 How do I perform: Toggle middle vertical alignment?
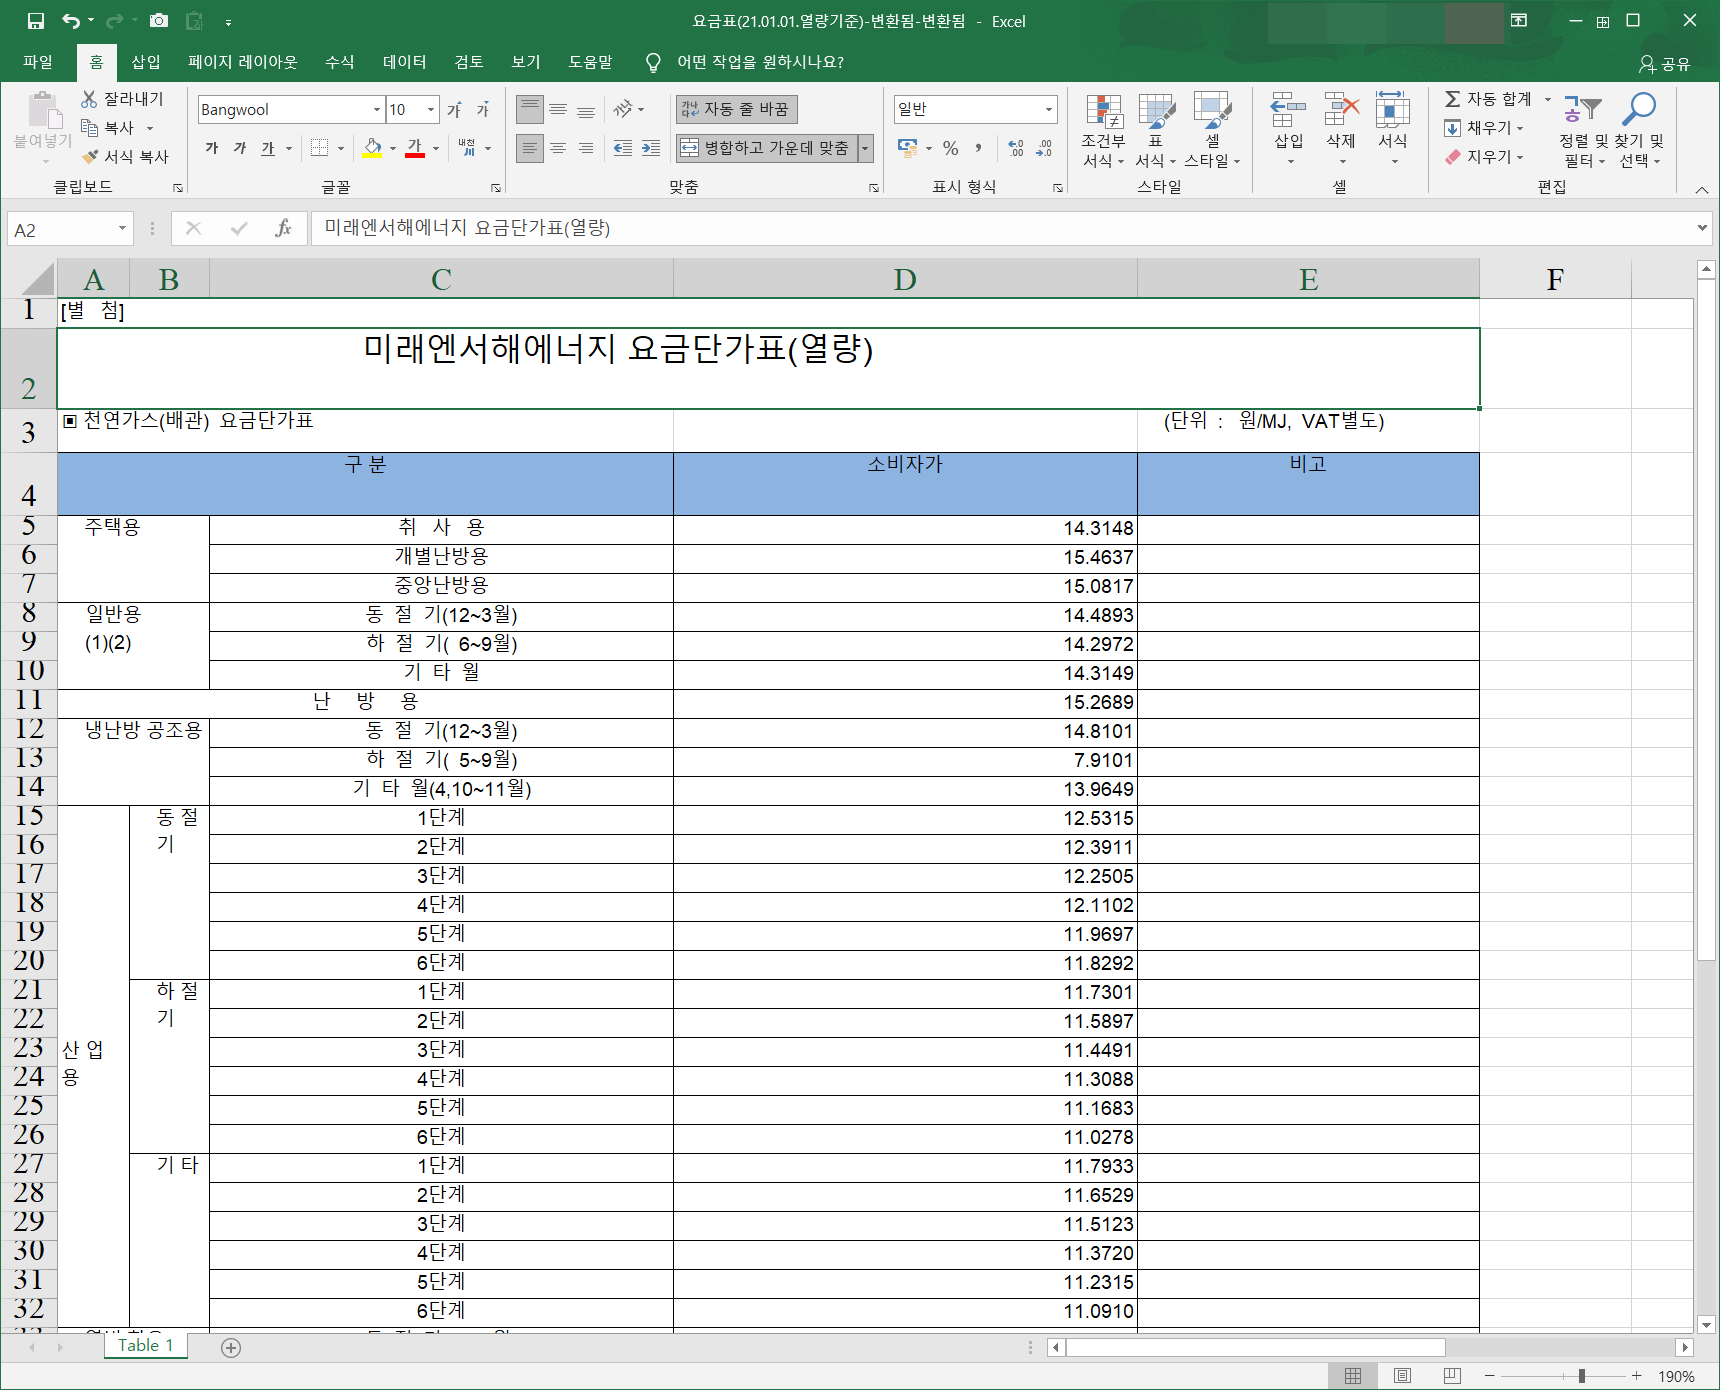tap(558, 109)
